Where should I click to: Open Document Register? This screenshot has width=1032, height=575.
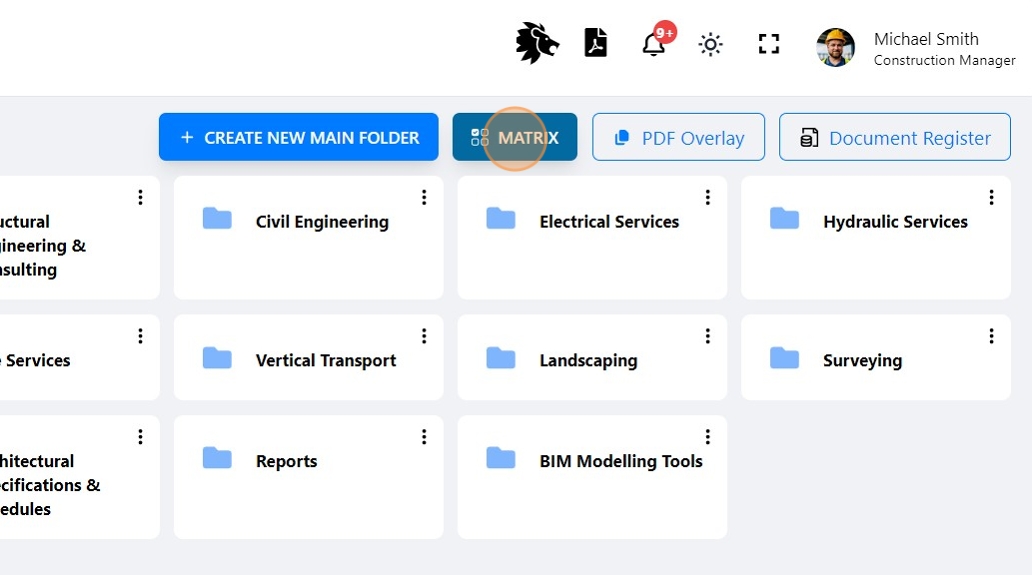(894, 137)
